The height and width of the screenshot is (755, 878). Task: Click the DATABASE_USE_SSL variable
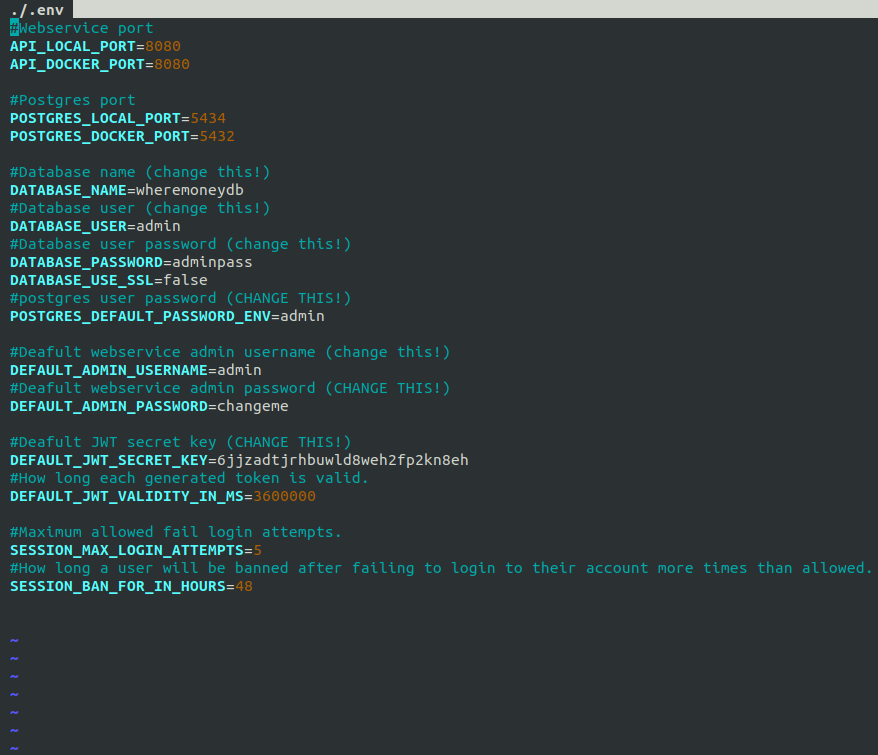coord(82,280)
